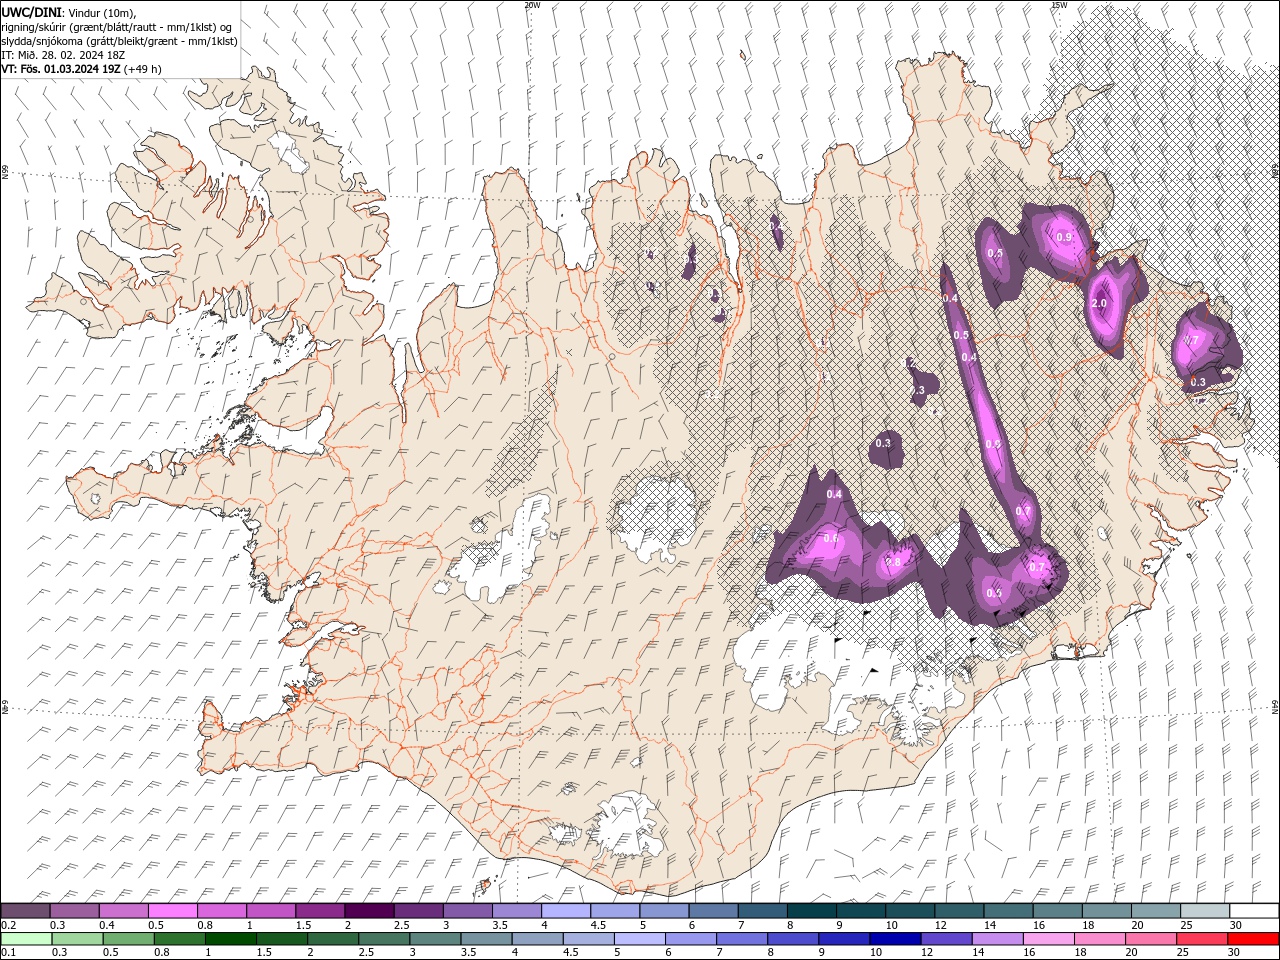This screenshot has width=1280, height=960.
Task: Click the valid time "VT: Fös. 01.03.2024 19Z"
Action: tap(61, 69)
